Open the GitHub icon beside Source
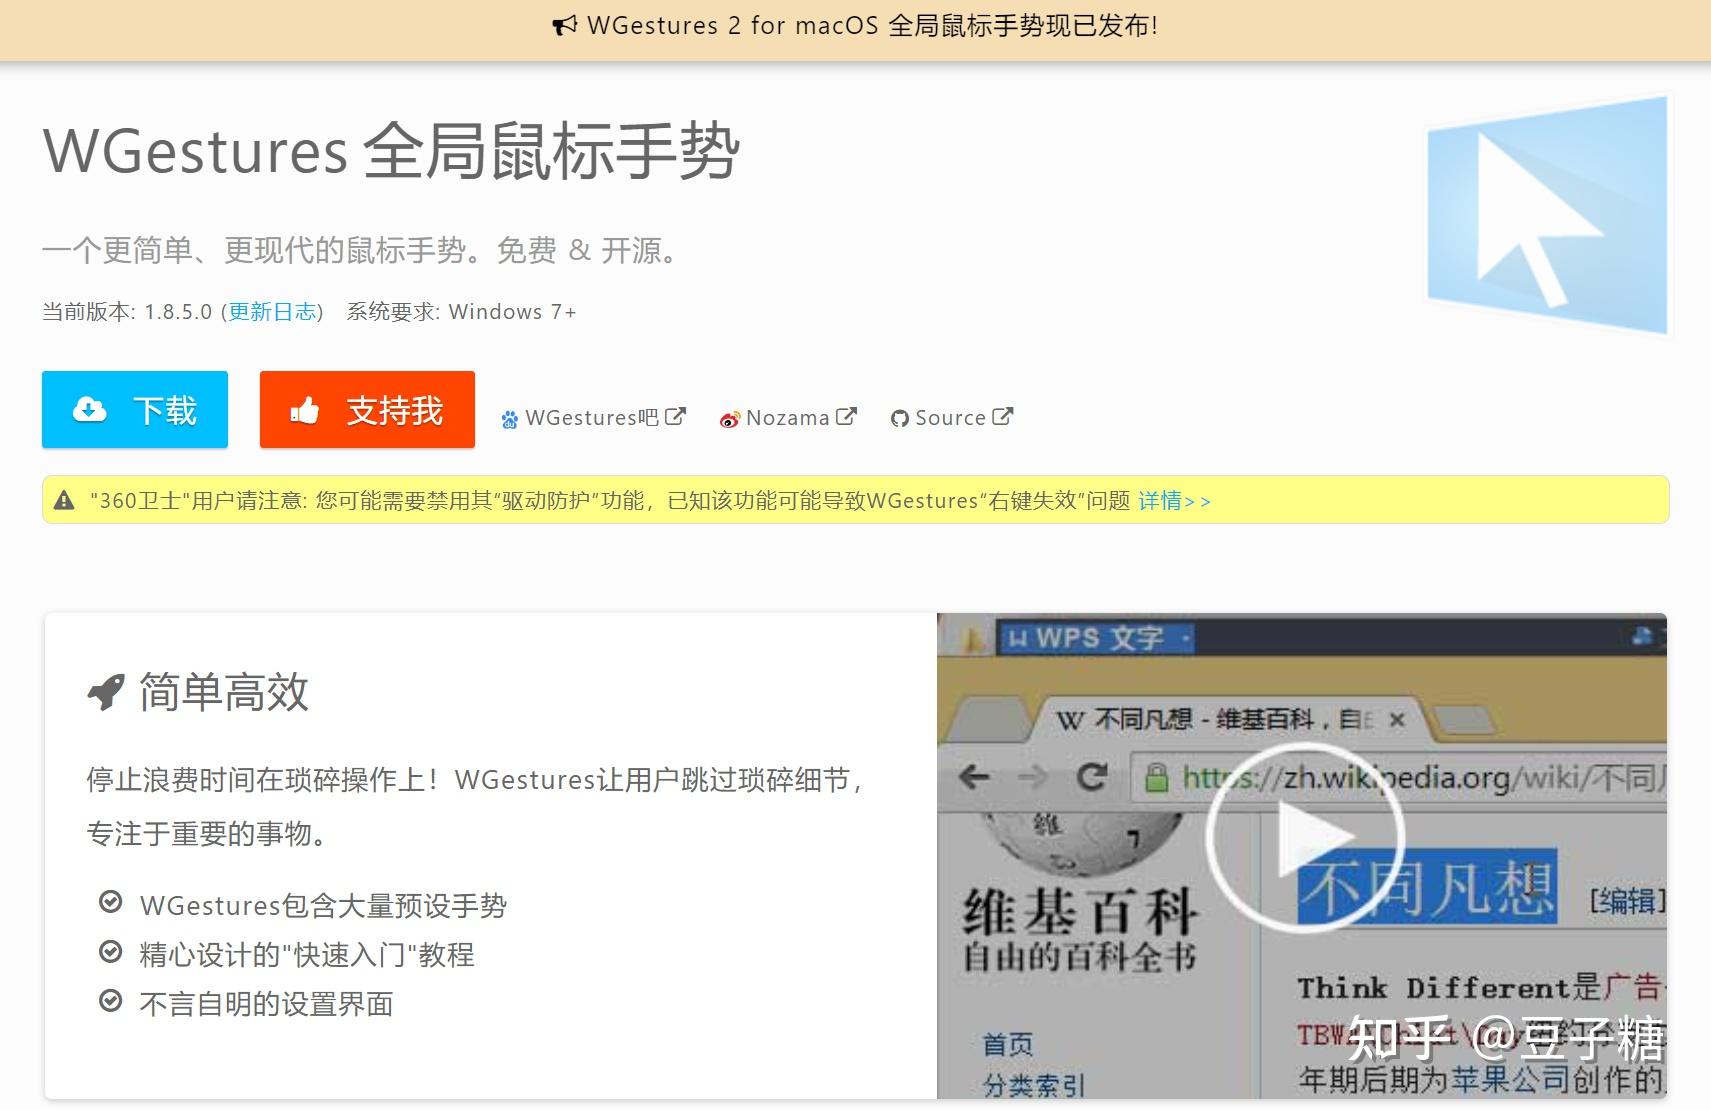The image size is (1711, 1110). [x=899, y=418]
